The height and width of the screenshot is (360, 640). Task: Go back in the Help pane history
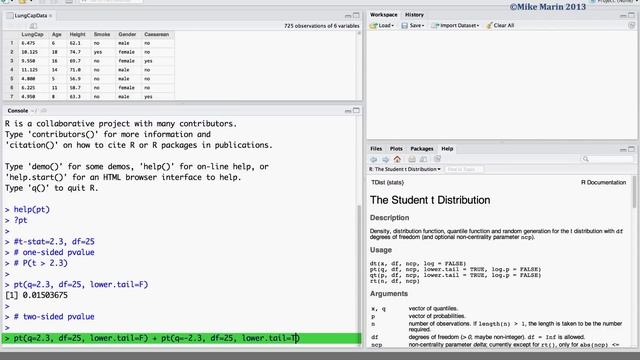pos(373,159)
